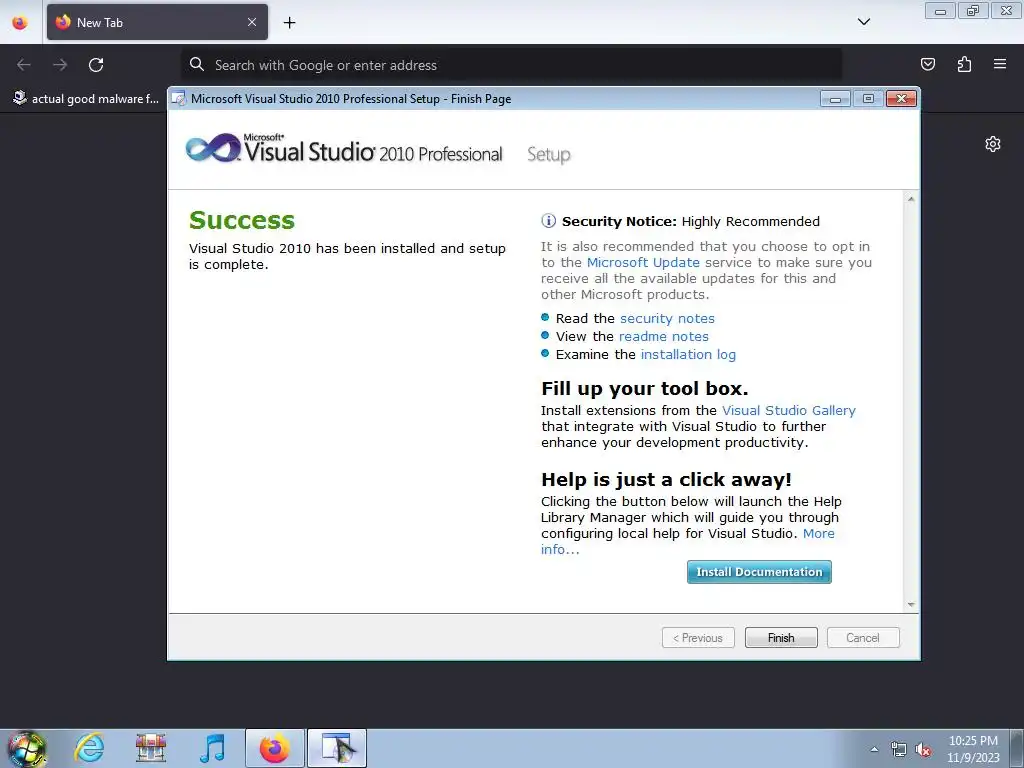
Task: Open a new tab with plus icon
Action: pyautogui.click(x=289, y=23)
